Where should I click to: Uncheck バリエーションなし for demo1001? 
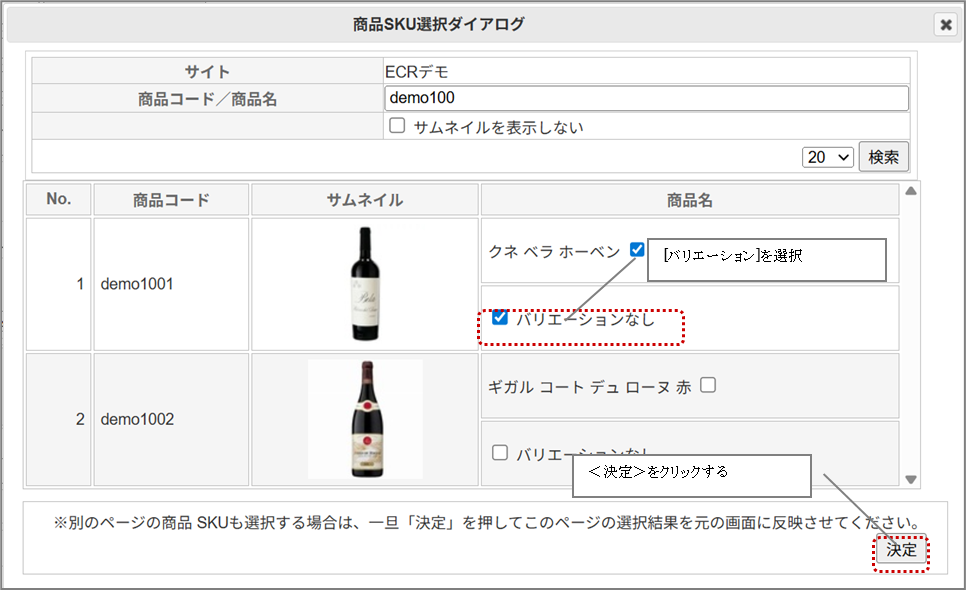pyautogui.click(x=501, y=318)
